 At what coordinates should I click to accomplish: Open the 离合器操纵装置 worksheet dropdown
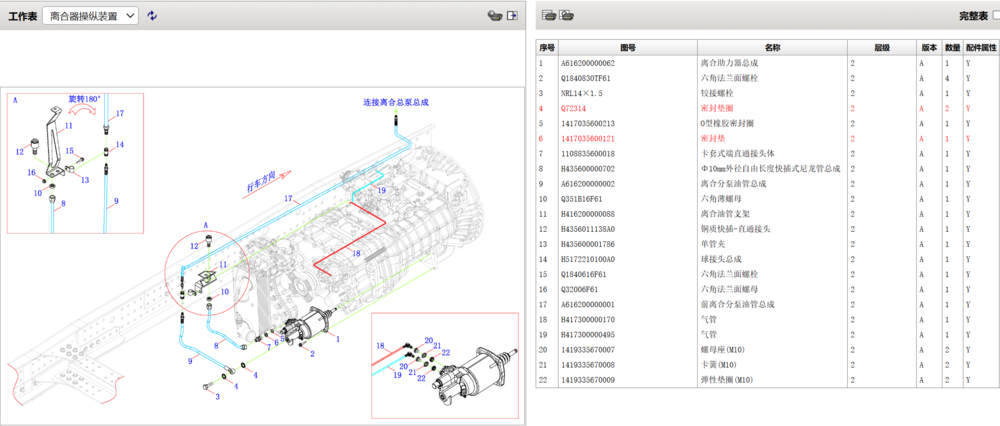pyautogui.click(x=90, y=16)
